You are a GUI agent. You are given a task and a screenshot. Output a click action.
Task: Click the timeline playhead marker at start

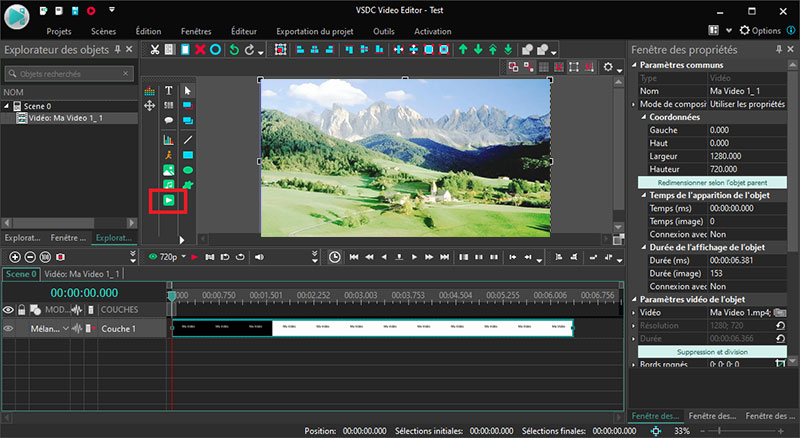[x=172, y=296]
